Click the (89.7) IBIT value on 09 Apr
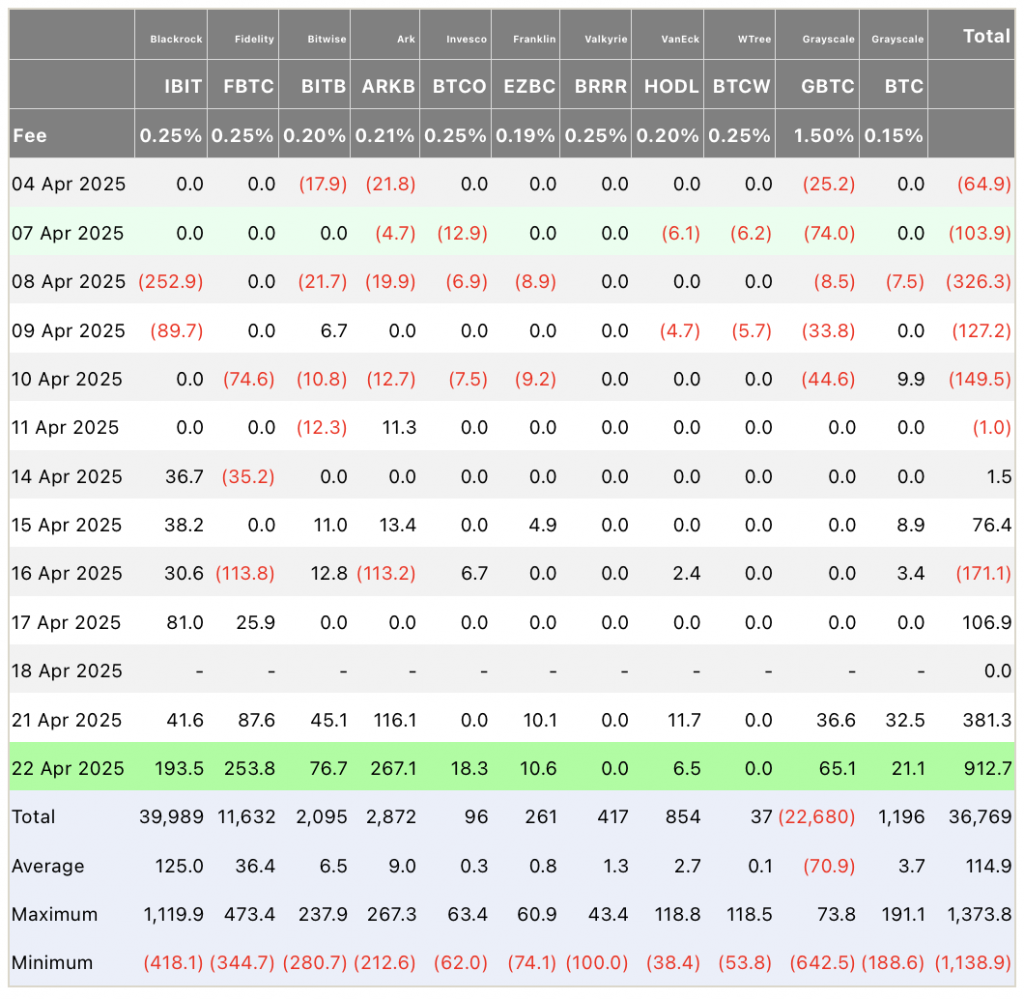This screenshot has width=1024, height=999. point(176,330)
